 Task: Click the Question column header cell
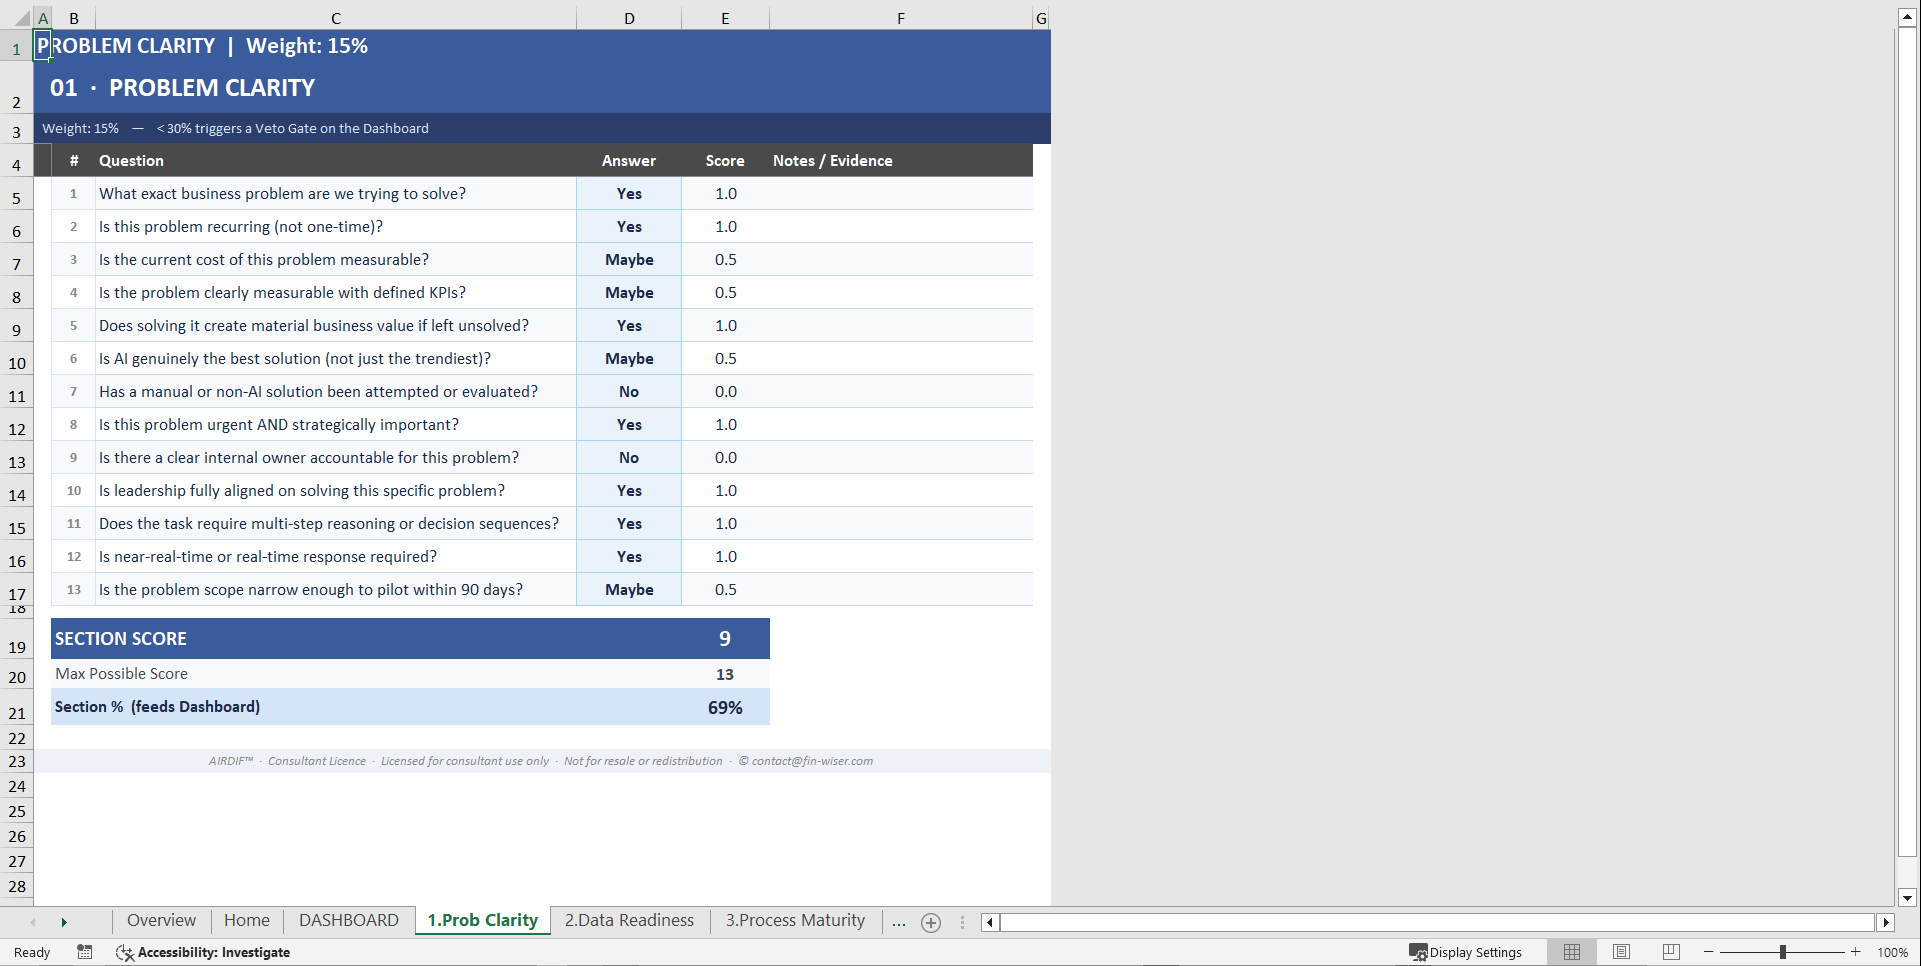(336, 161)
